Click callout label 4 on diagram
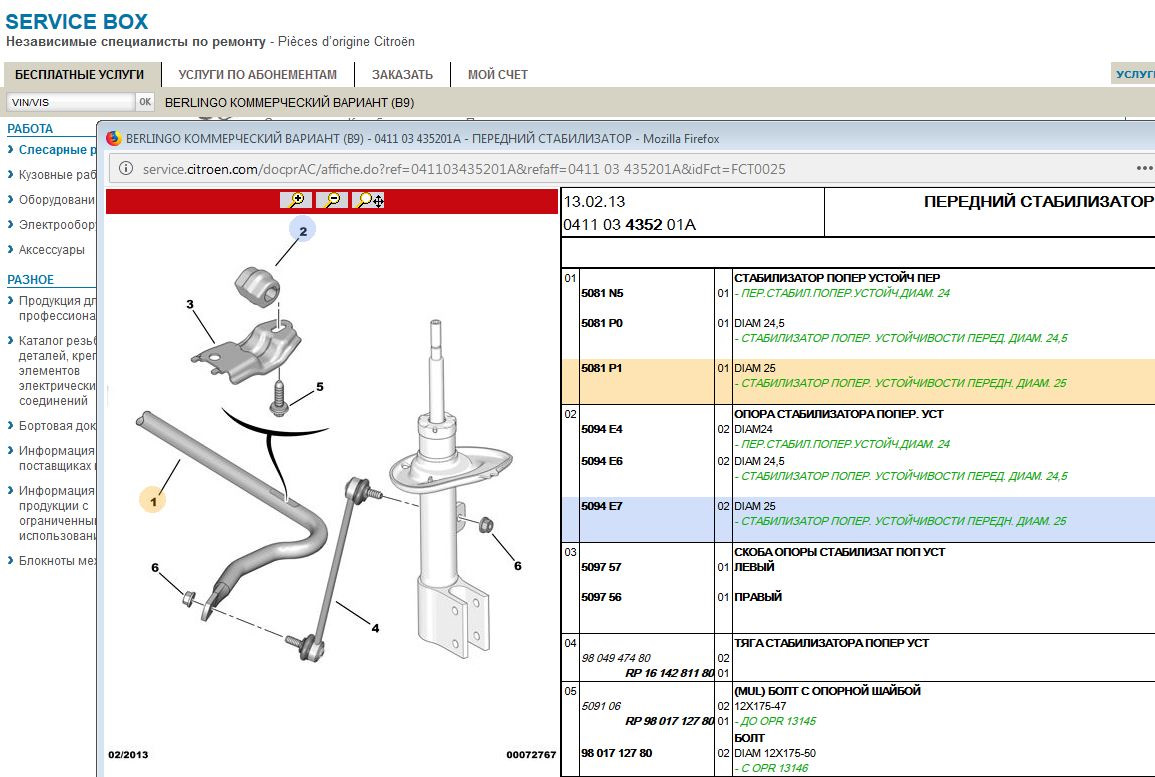The image size is (1155, 777). (x=375, y=628)
